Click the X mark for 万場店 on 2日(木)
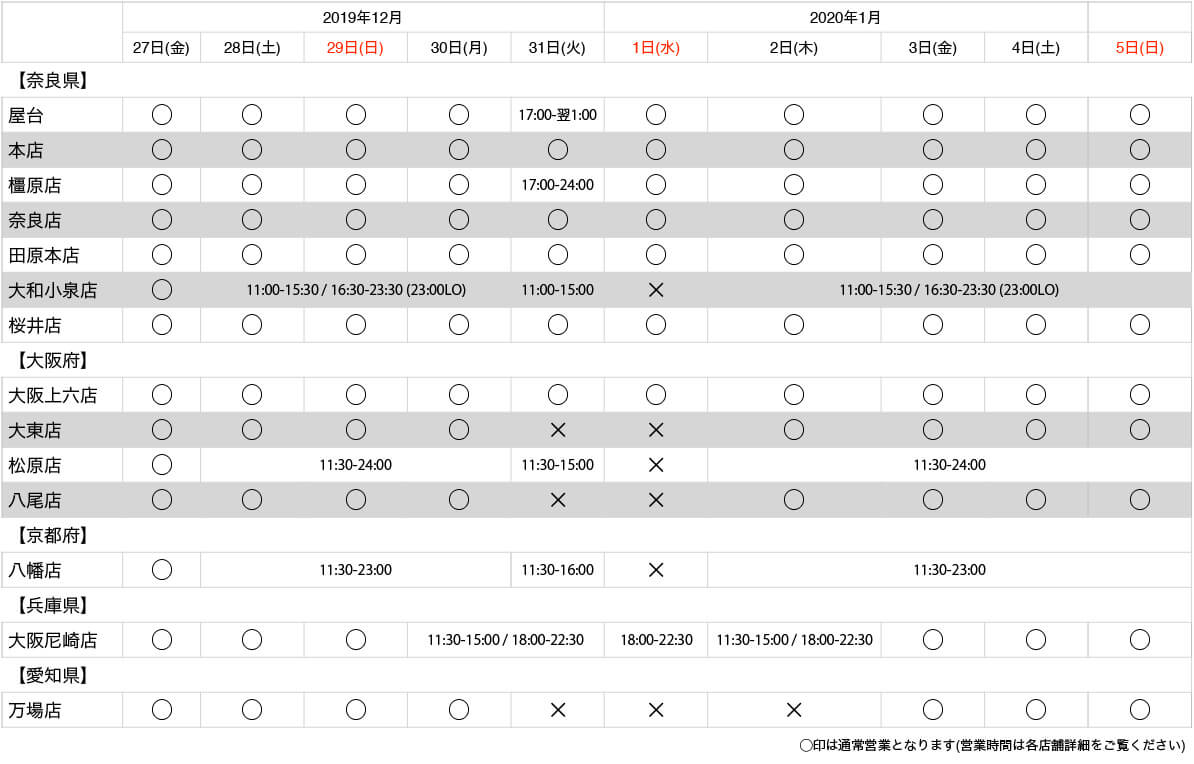Viewport: 1194px width, 764px height. coord(793,711)
